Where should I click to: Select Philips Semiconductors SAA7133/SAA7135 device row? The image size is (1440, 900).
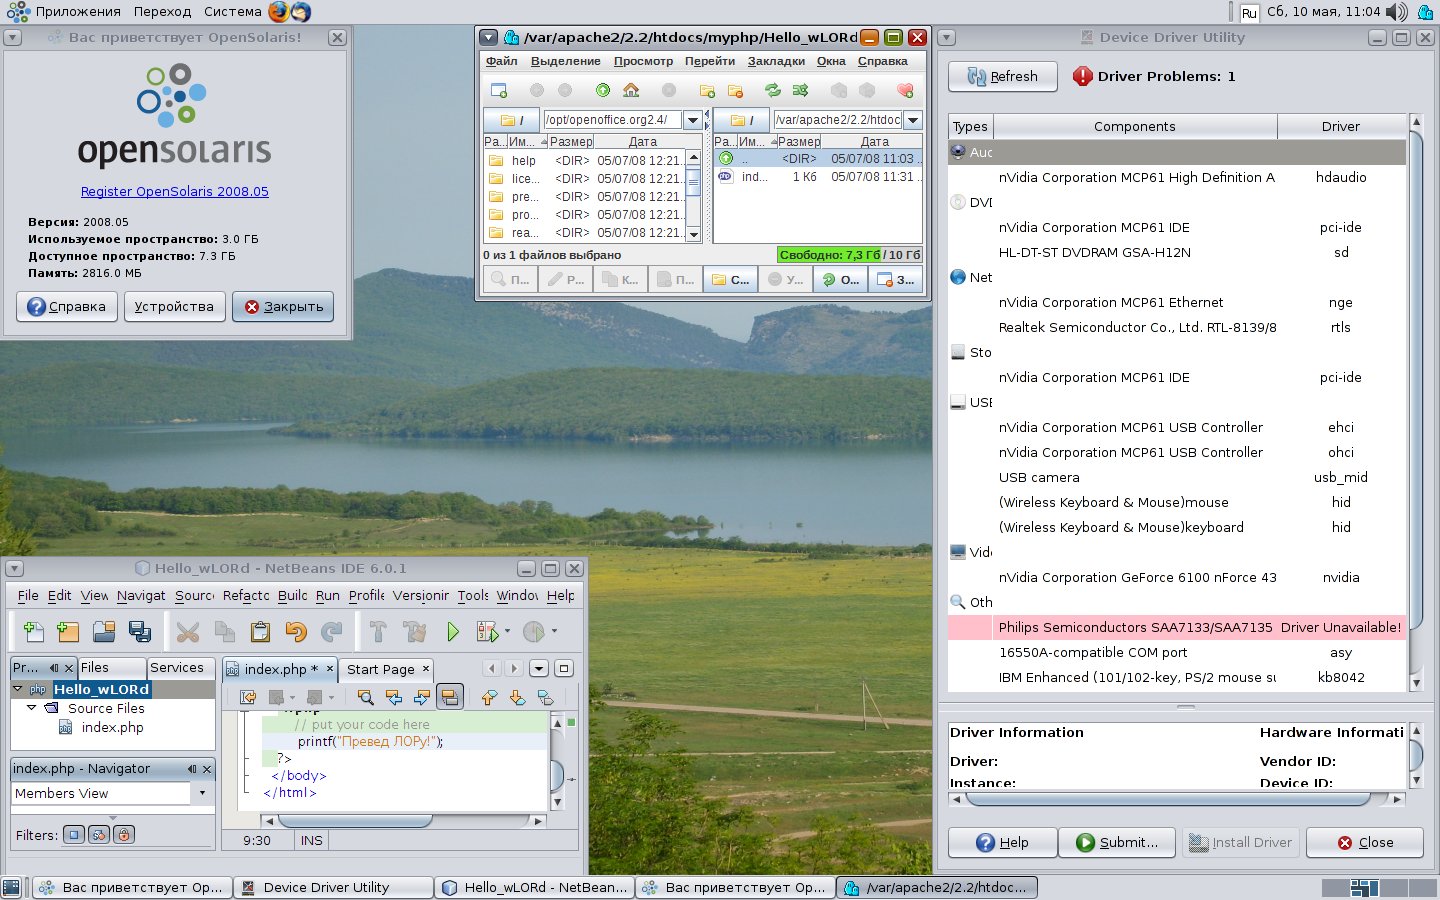(1177, 627)
